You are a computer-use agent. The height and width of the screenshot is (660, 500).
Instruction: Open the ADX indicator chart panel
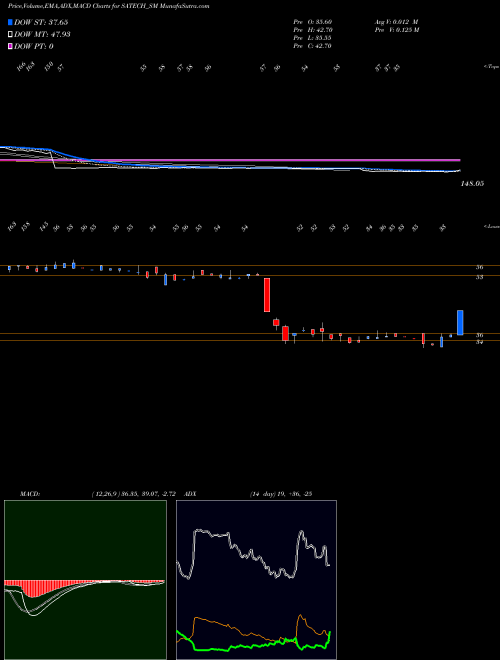(x=256, y=580)
